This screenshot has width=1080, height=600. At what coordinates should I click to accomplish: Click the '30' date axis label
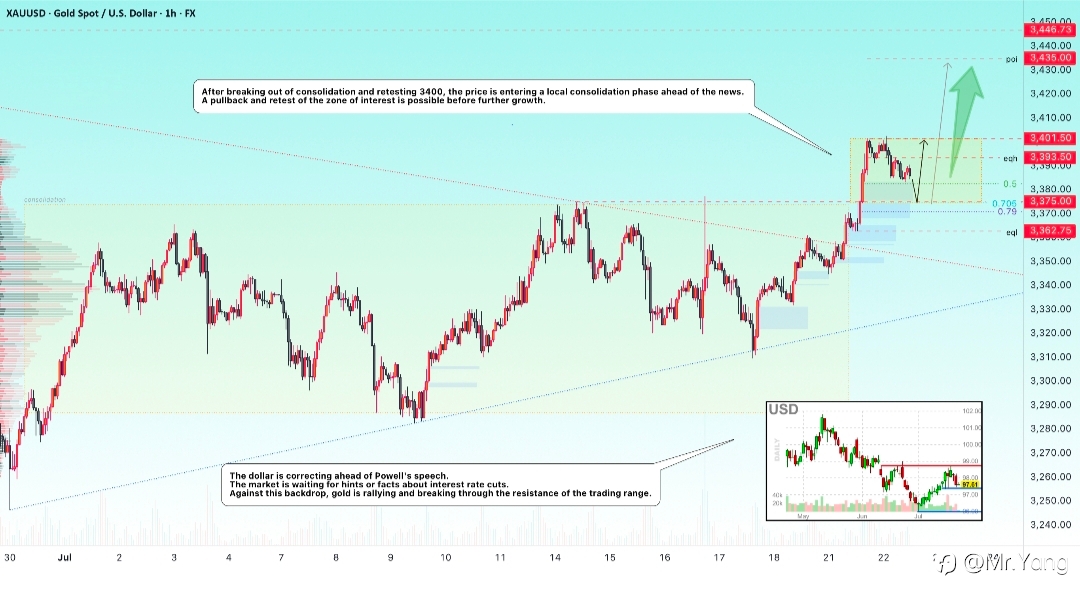coord(10,557)
